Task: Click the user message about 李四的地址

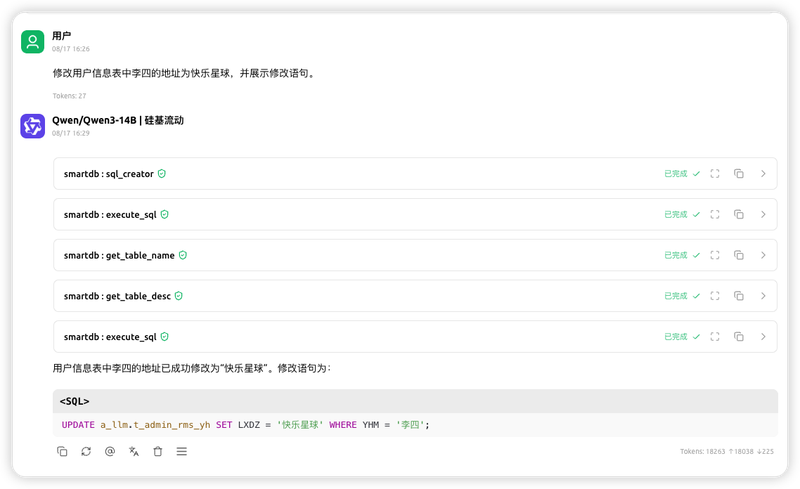Action: 185,74
